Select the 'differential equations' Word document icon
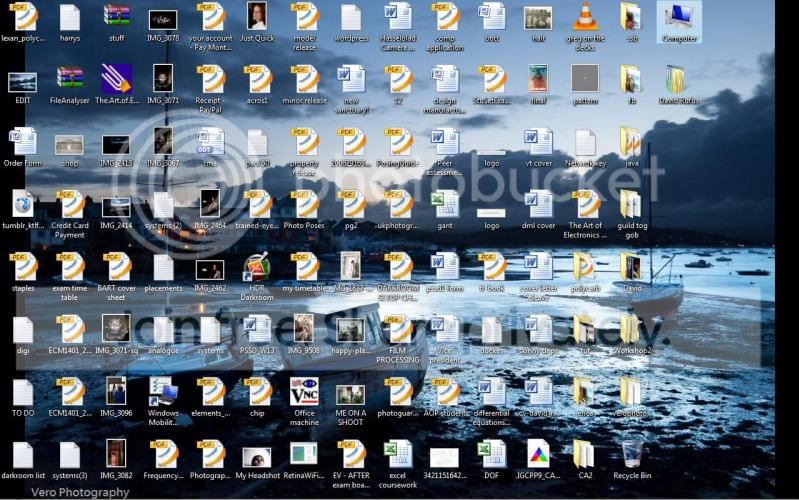The height and width of the screenshot is (500, 799). pos(492,392)
